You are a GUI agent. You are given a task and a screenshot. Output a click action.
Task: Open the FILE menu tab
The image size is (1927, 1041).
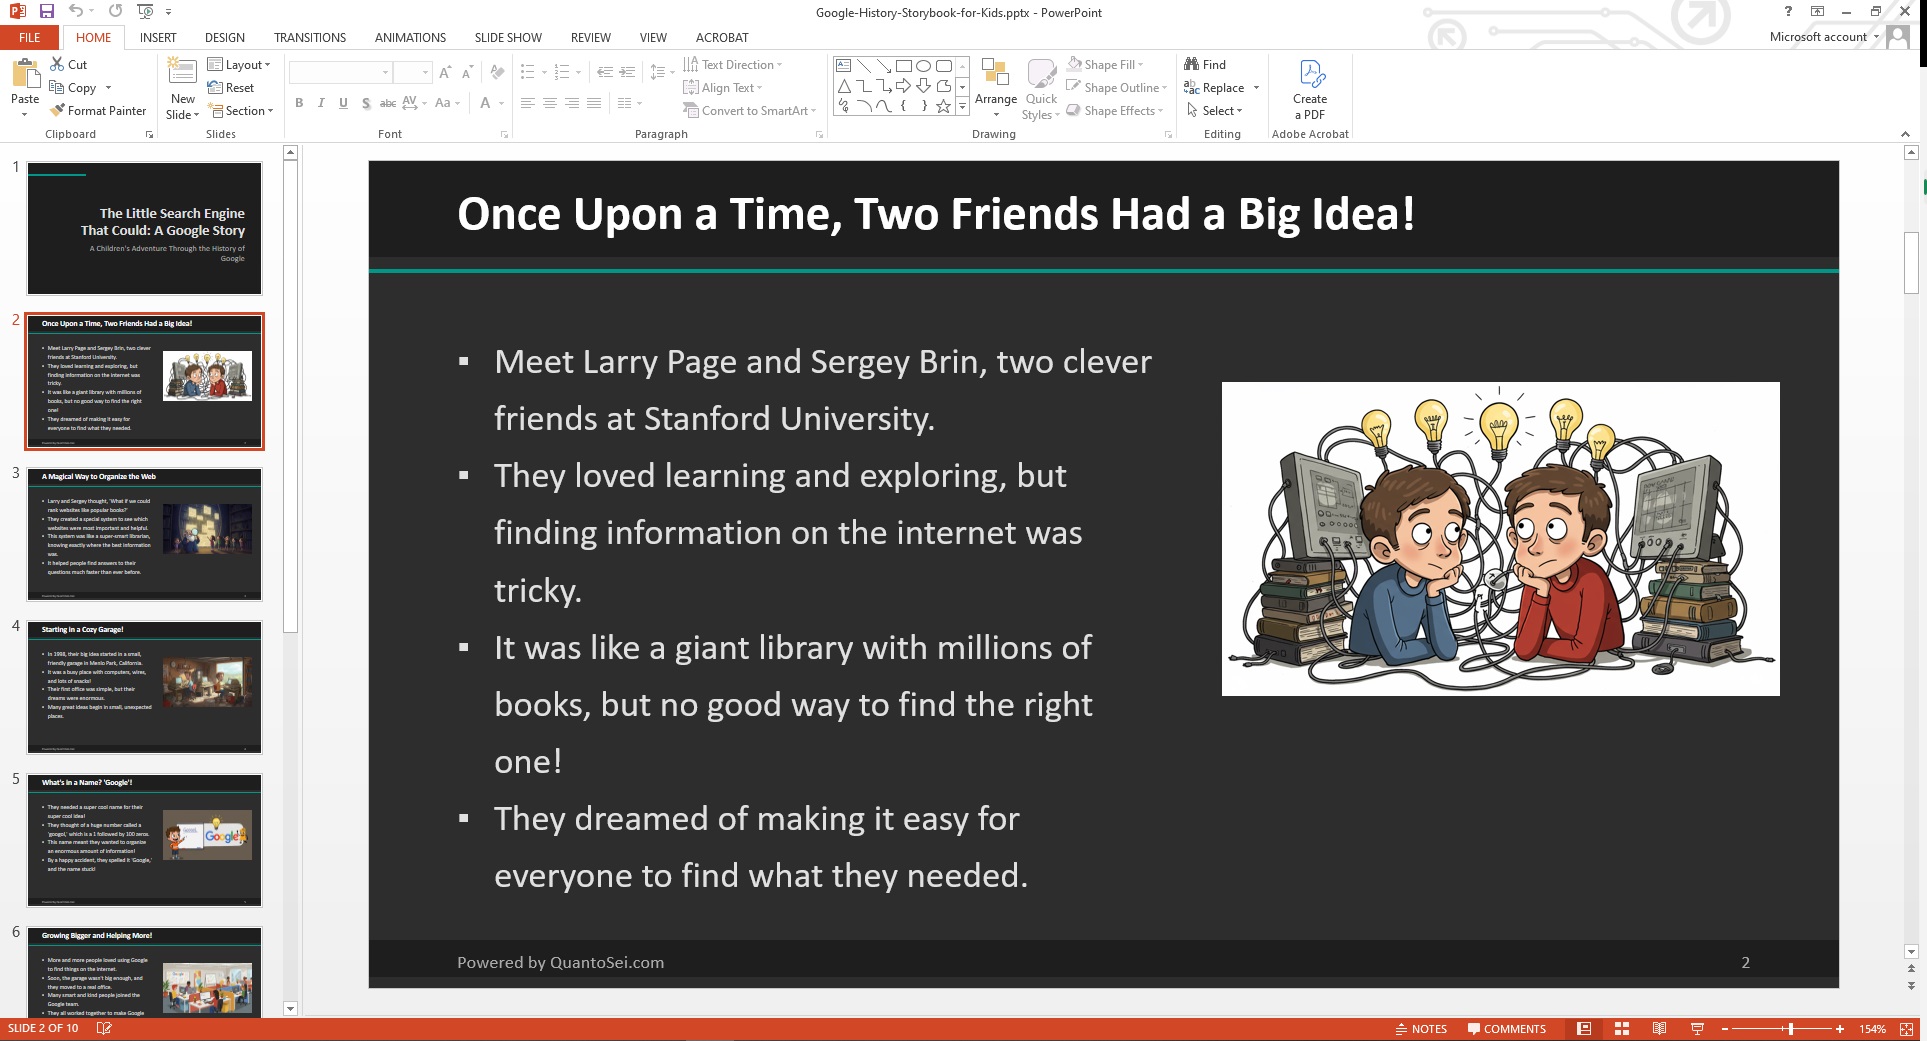30,38
